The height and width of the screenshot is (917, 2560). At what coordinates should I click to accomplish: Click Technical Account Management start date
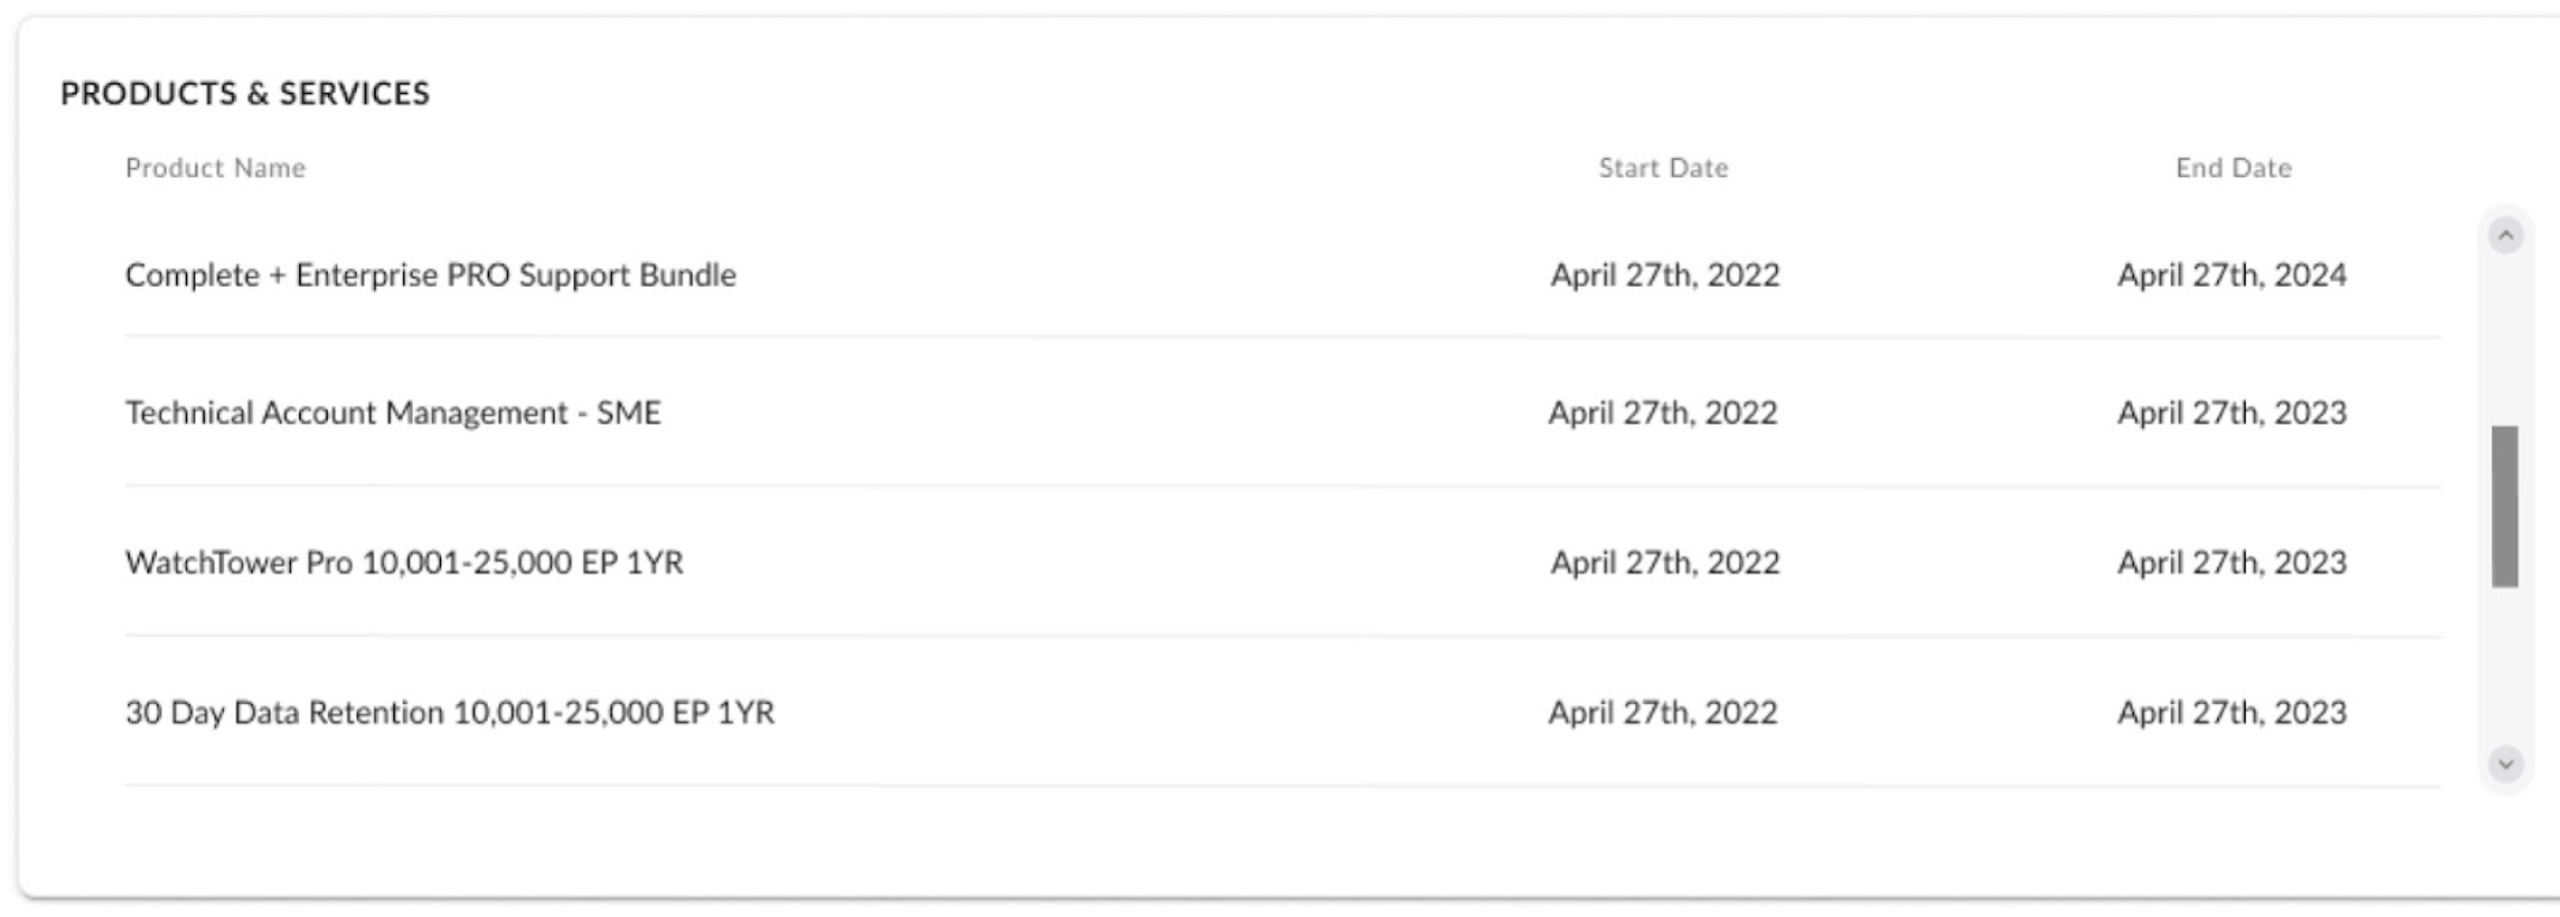point(1663,412)
